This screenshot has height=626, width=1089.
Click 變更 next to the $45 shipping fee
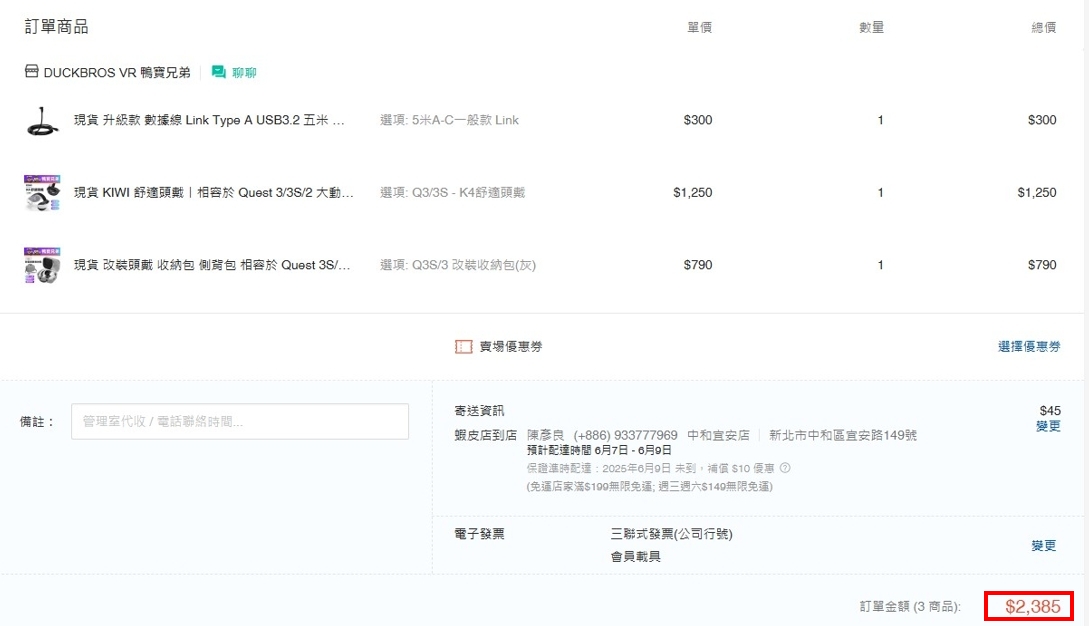1048,427
